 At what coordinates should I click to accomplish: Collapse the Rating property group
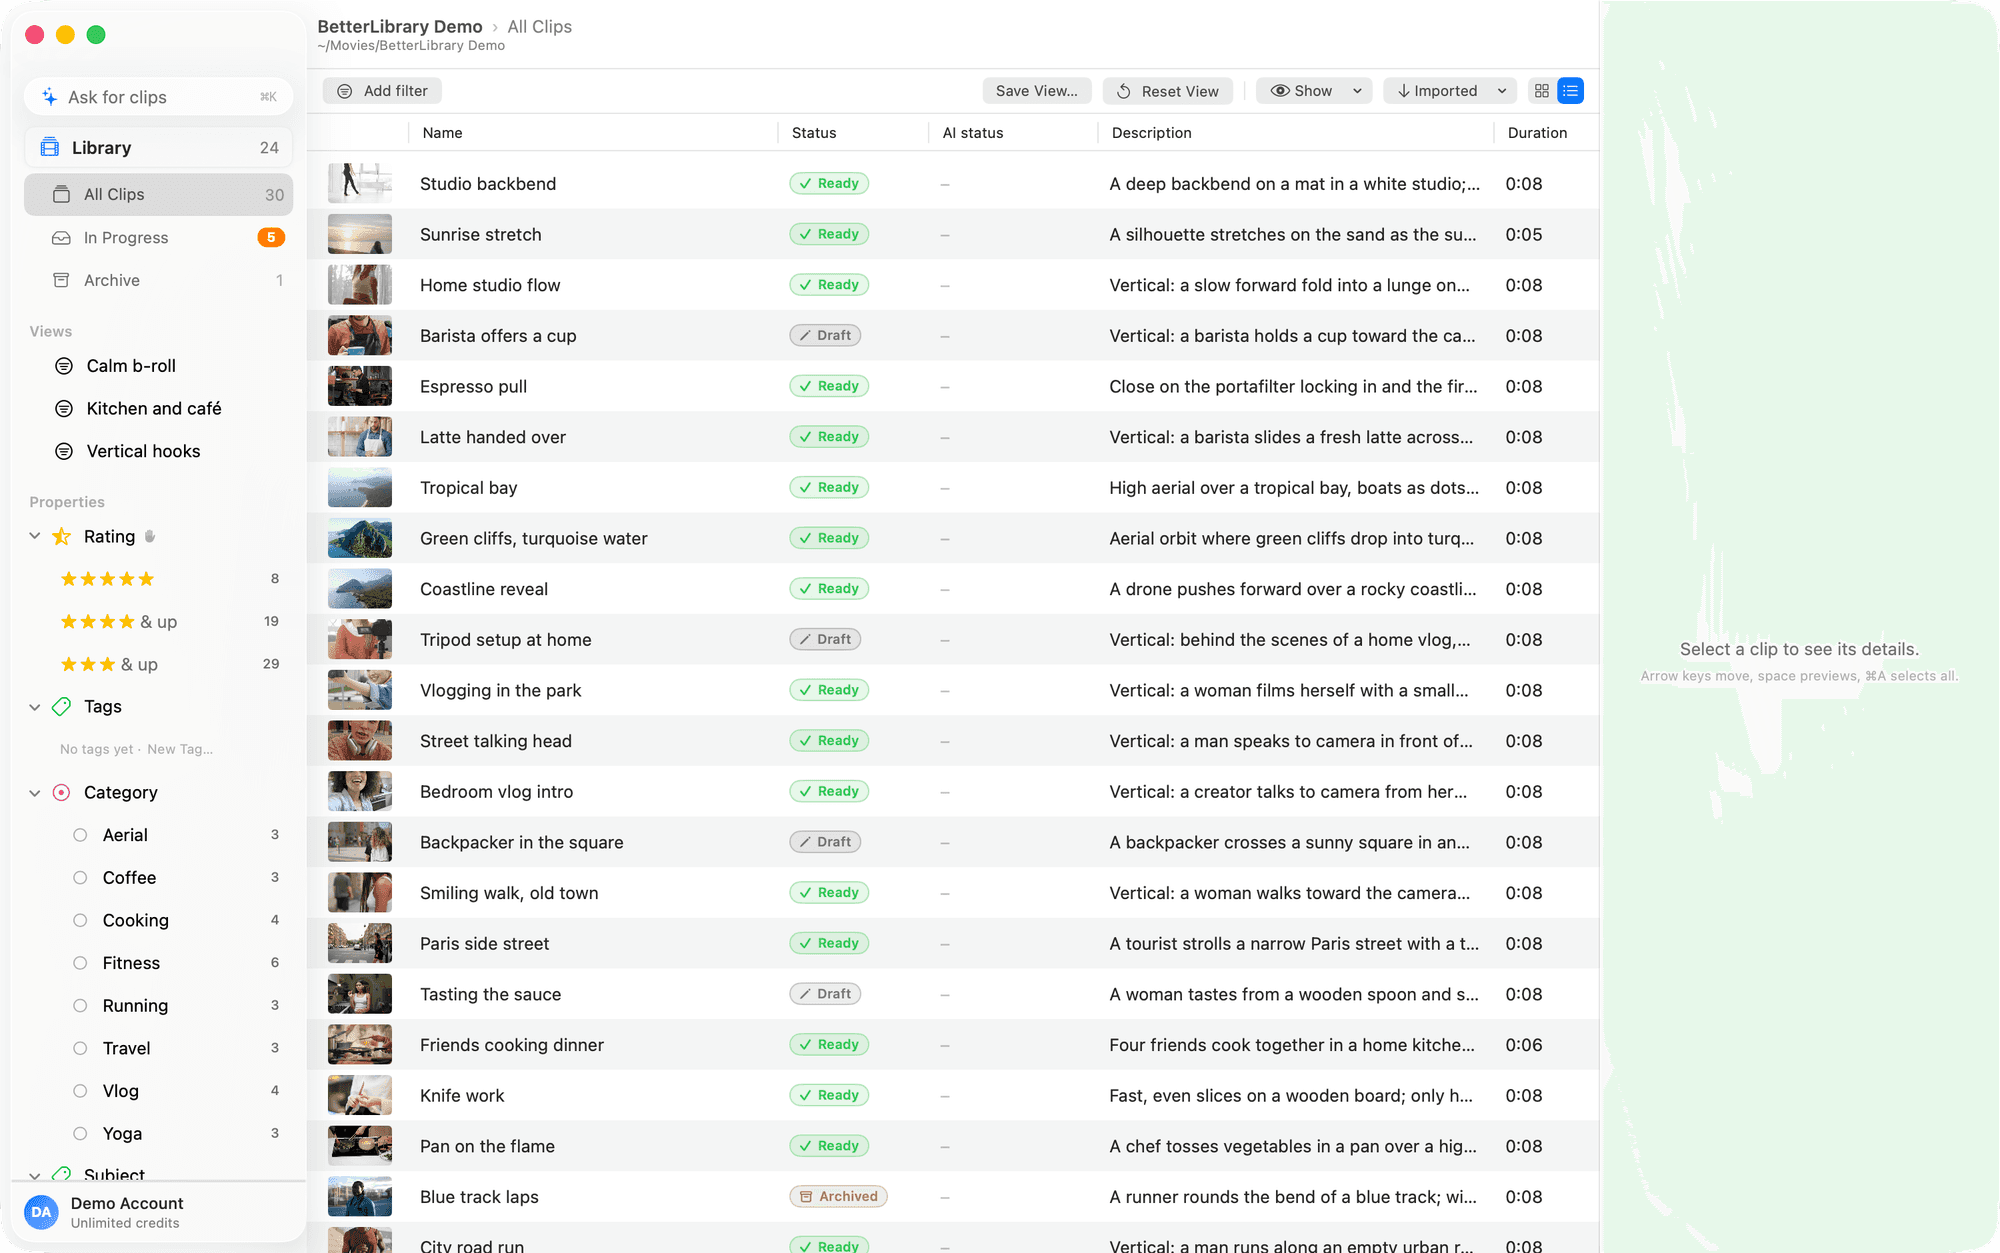(35, 536)
